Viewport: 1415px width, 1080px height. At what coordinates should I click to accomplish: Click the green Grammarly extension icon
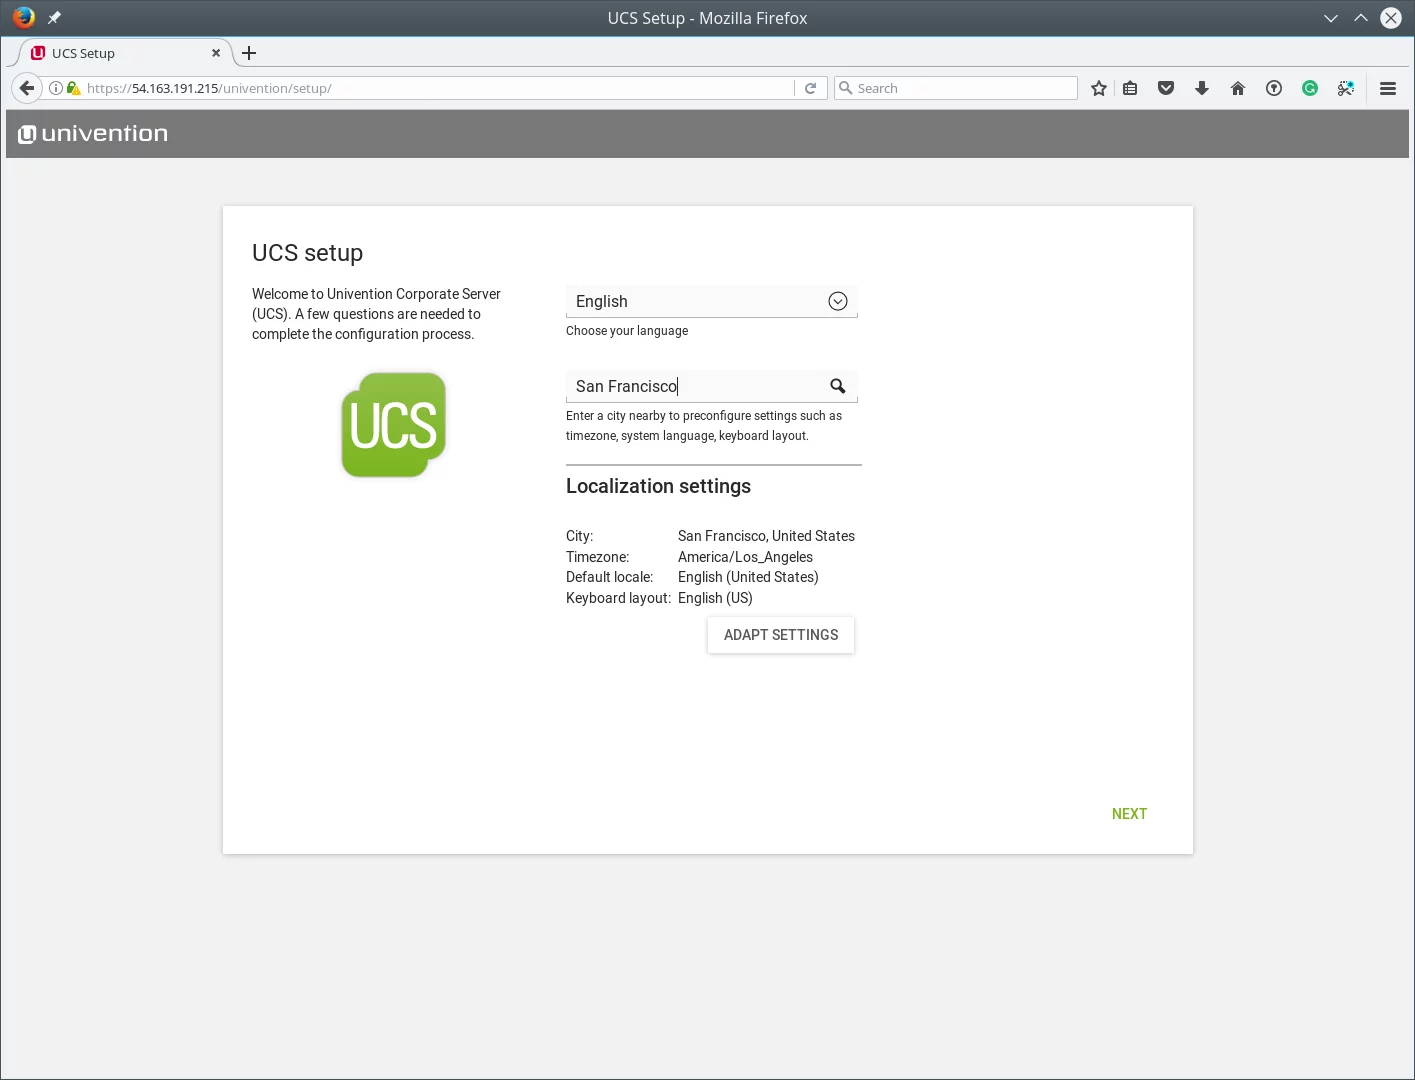tap(1310, 88)
